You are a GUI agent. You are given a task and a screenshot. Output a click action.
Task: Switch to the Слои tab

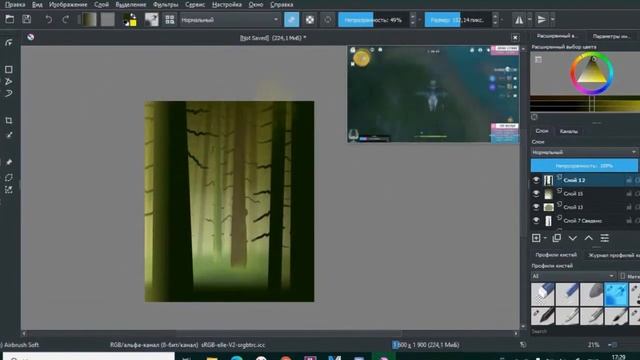pyautogui.click(x=542, y=131)
